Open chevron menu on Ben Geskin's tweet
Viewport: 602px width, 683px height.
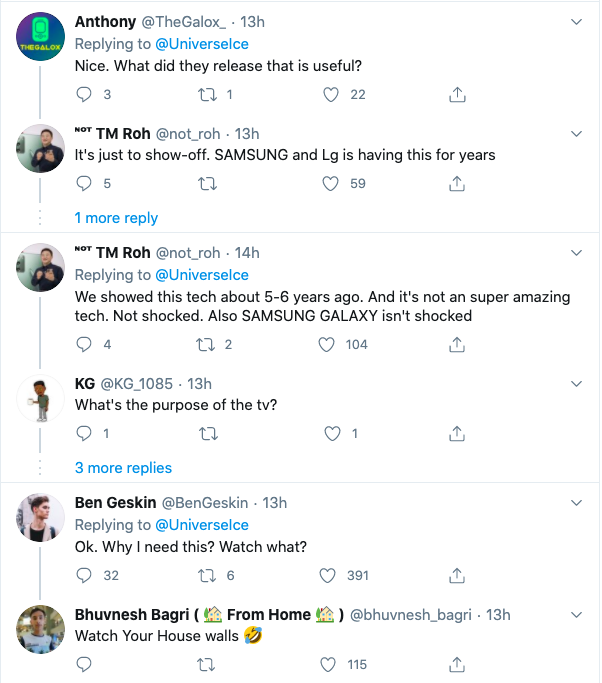click(576, 501)
